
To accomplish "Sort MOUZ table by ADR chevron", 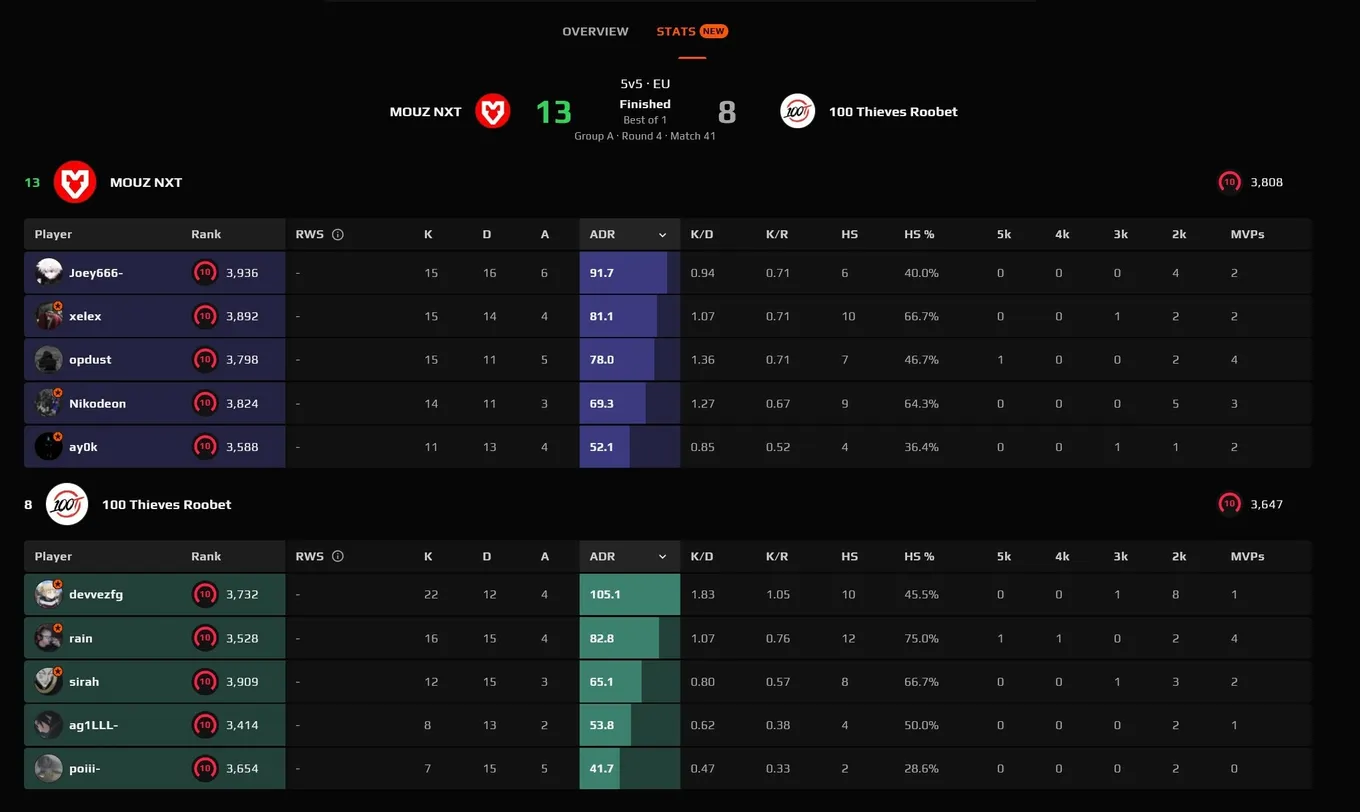I will click(x=662, y=235).
